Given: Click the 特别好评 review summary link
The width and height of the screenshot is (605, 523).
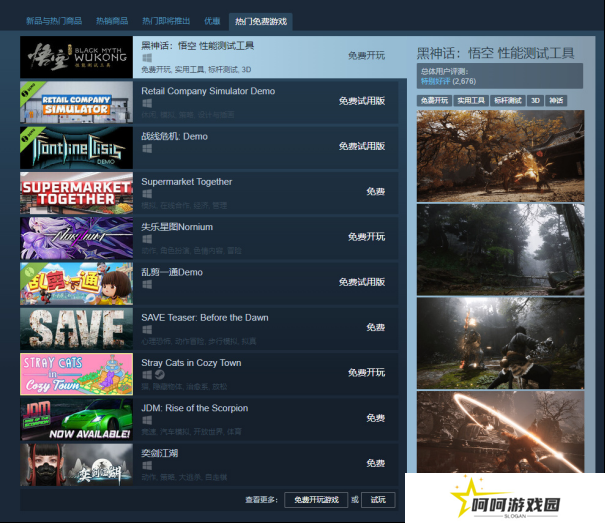Looking at the screenshot, I should pyautogui.click(x=435, y=81).
